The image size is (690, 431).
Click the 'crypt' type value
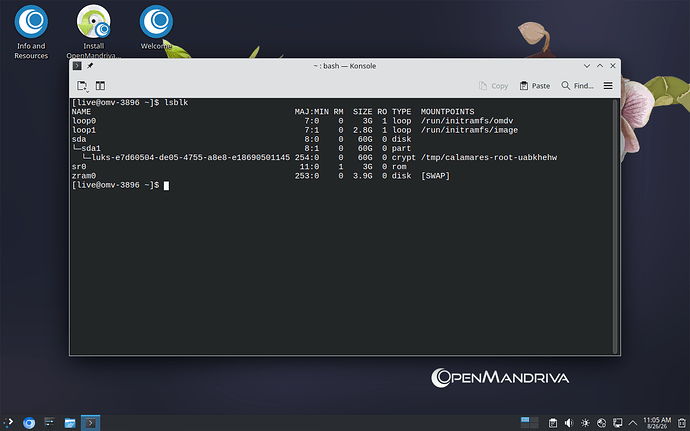point(404,158)
